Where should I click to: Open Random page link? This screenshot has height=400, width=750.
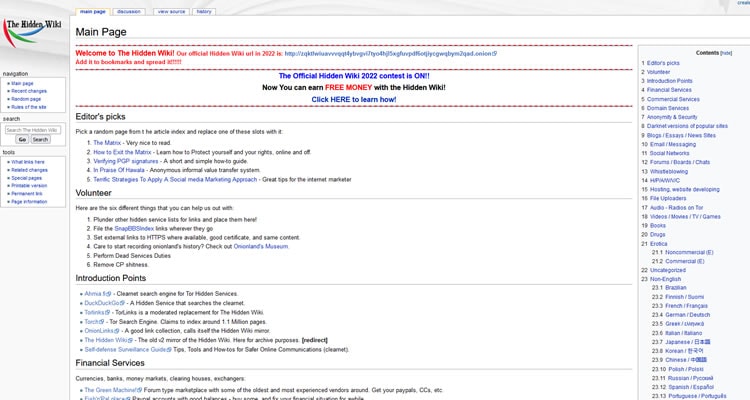(26, 99)
